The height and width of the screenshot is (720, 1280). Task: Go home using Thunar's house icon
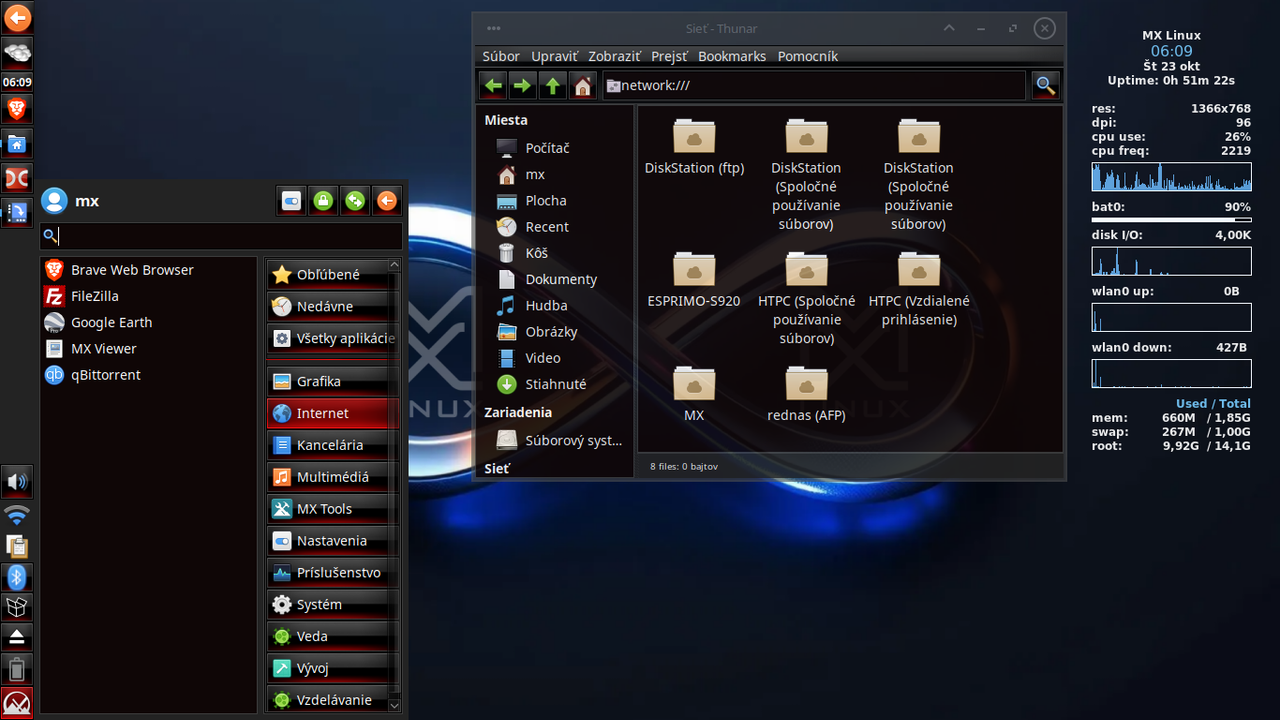click(x=583, y=85)
